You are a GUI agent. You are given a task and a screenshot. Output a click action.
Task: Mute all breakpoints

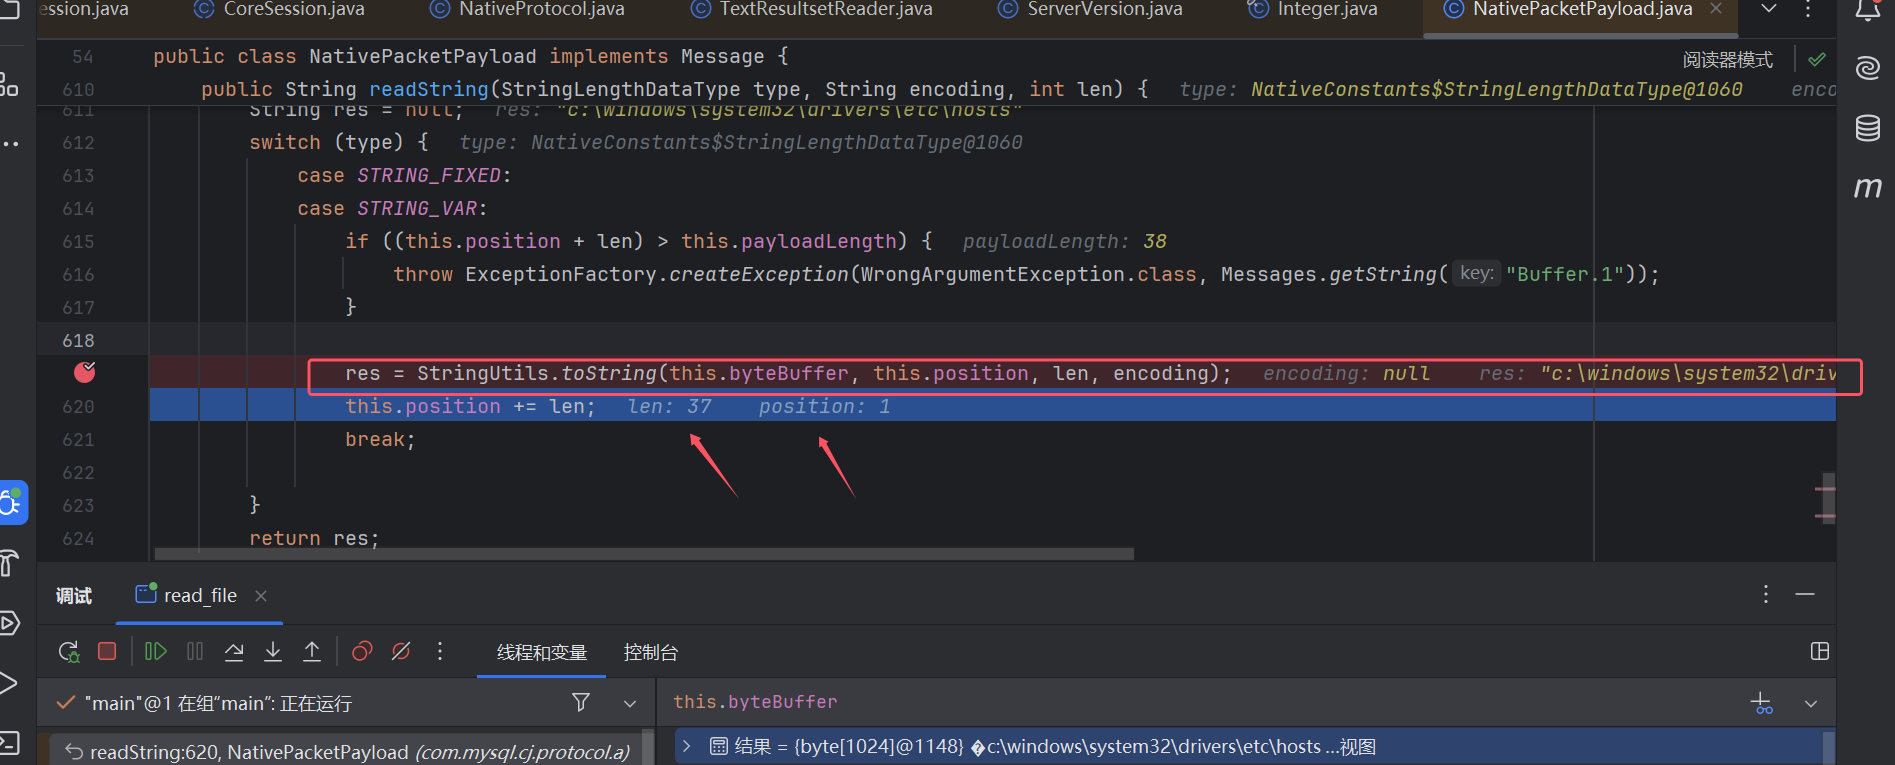[x=401, y=652]
